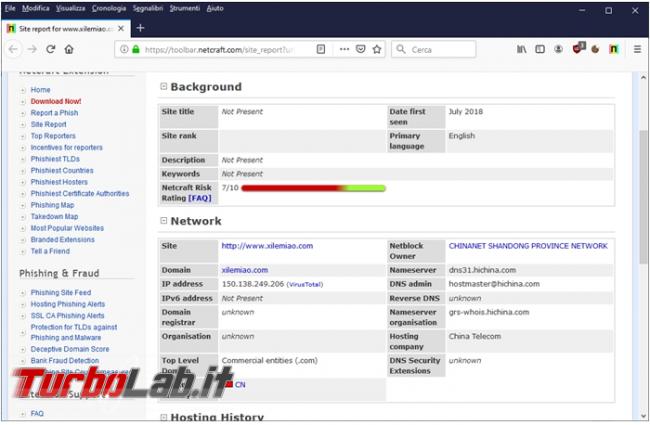Image resolution: width=650 pixels, height=425 pixels.
Task: Follow the http://www.xilemiao.com site link
Action: [x=267, y=246]
